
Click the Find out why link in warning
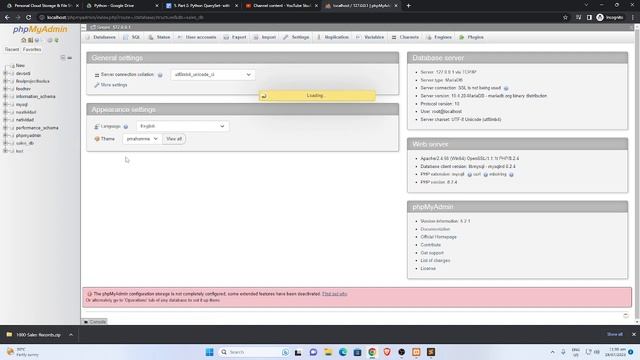coord(334,294)
